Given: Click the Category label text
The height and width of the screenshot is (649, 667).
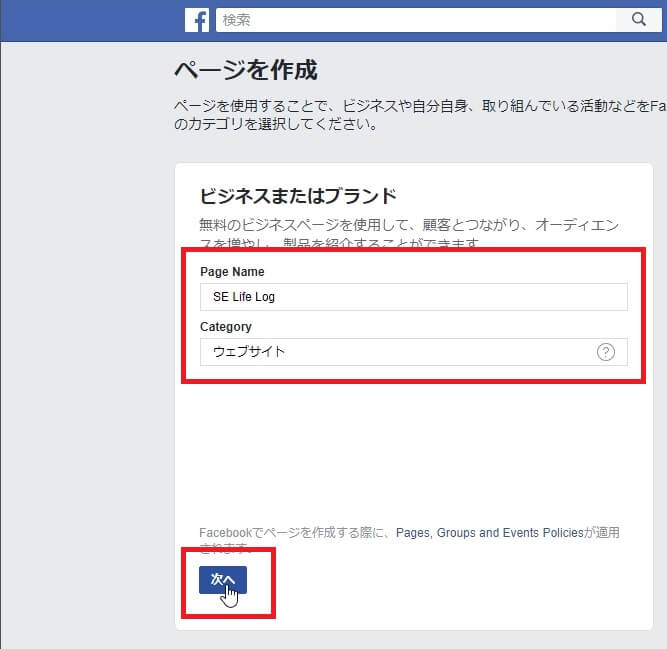Looking at the screenshot, I should click(x=226, y=326).
